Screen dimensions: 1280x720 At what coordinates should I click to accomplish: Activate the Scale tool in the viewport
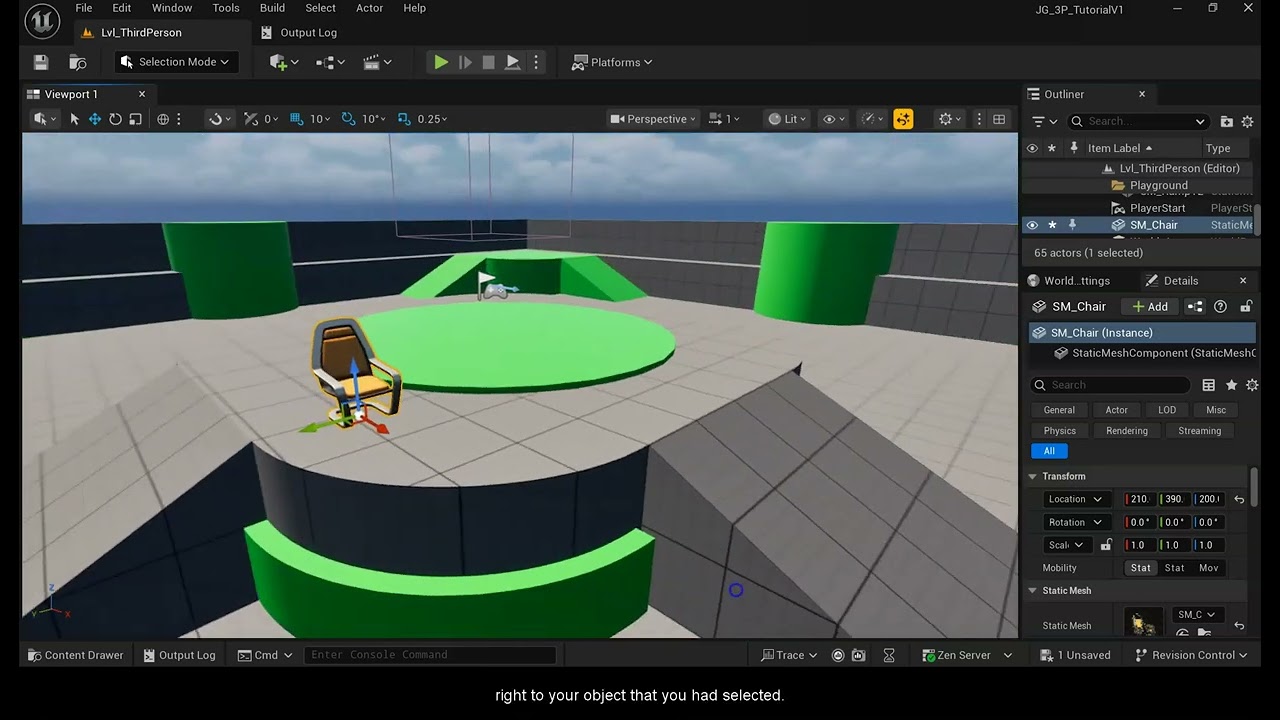tap(135, 119)
